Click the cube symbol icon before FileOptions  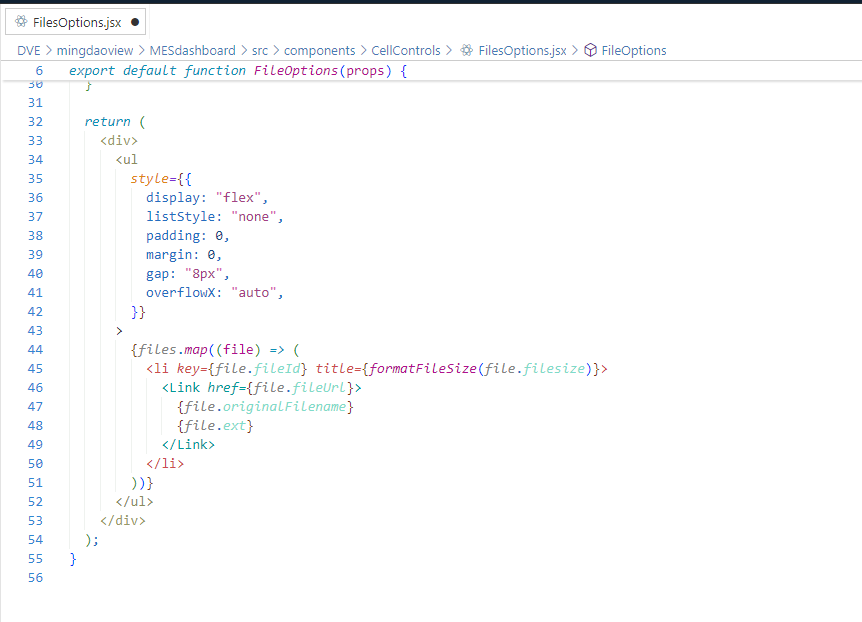coord(590,50)
